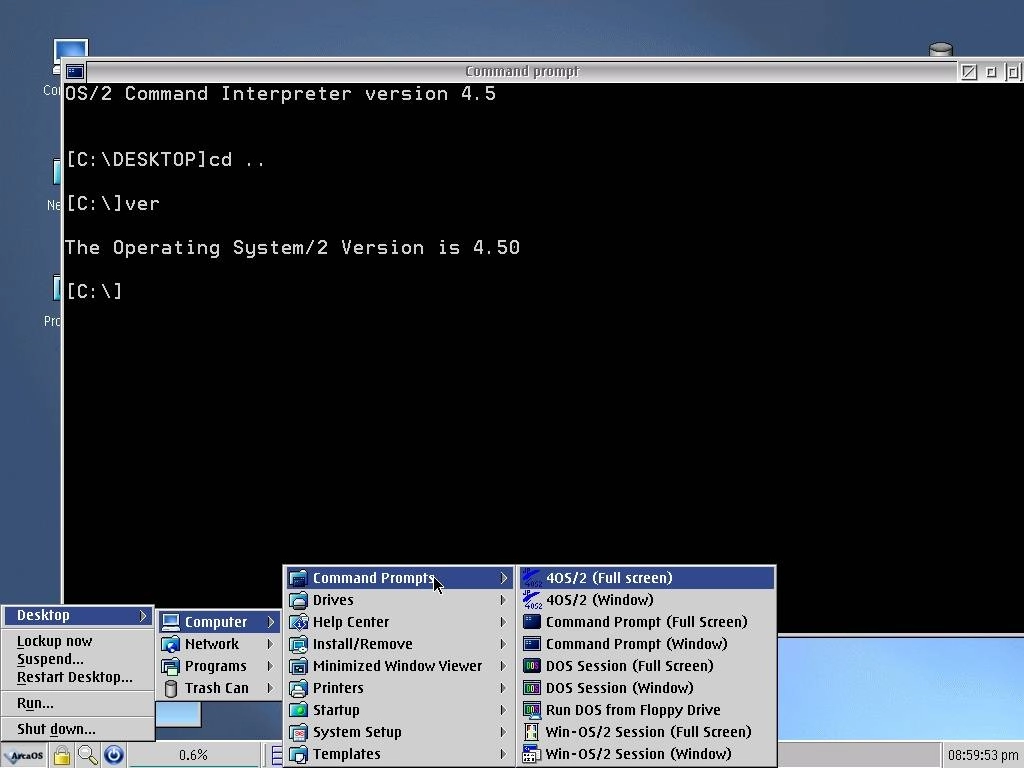Screen dimensions: 1024x768
Task: Choose Shut down...
Action: [56, 729]
